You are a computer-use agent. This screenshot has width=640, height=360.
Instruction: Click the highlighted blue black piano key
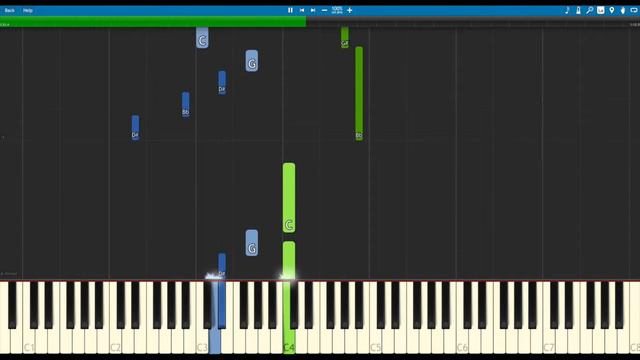point(222,304)
